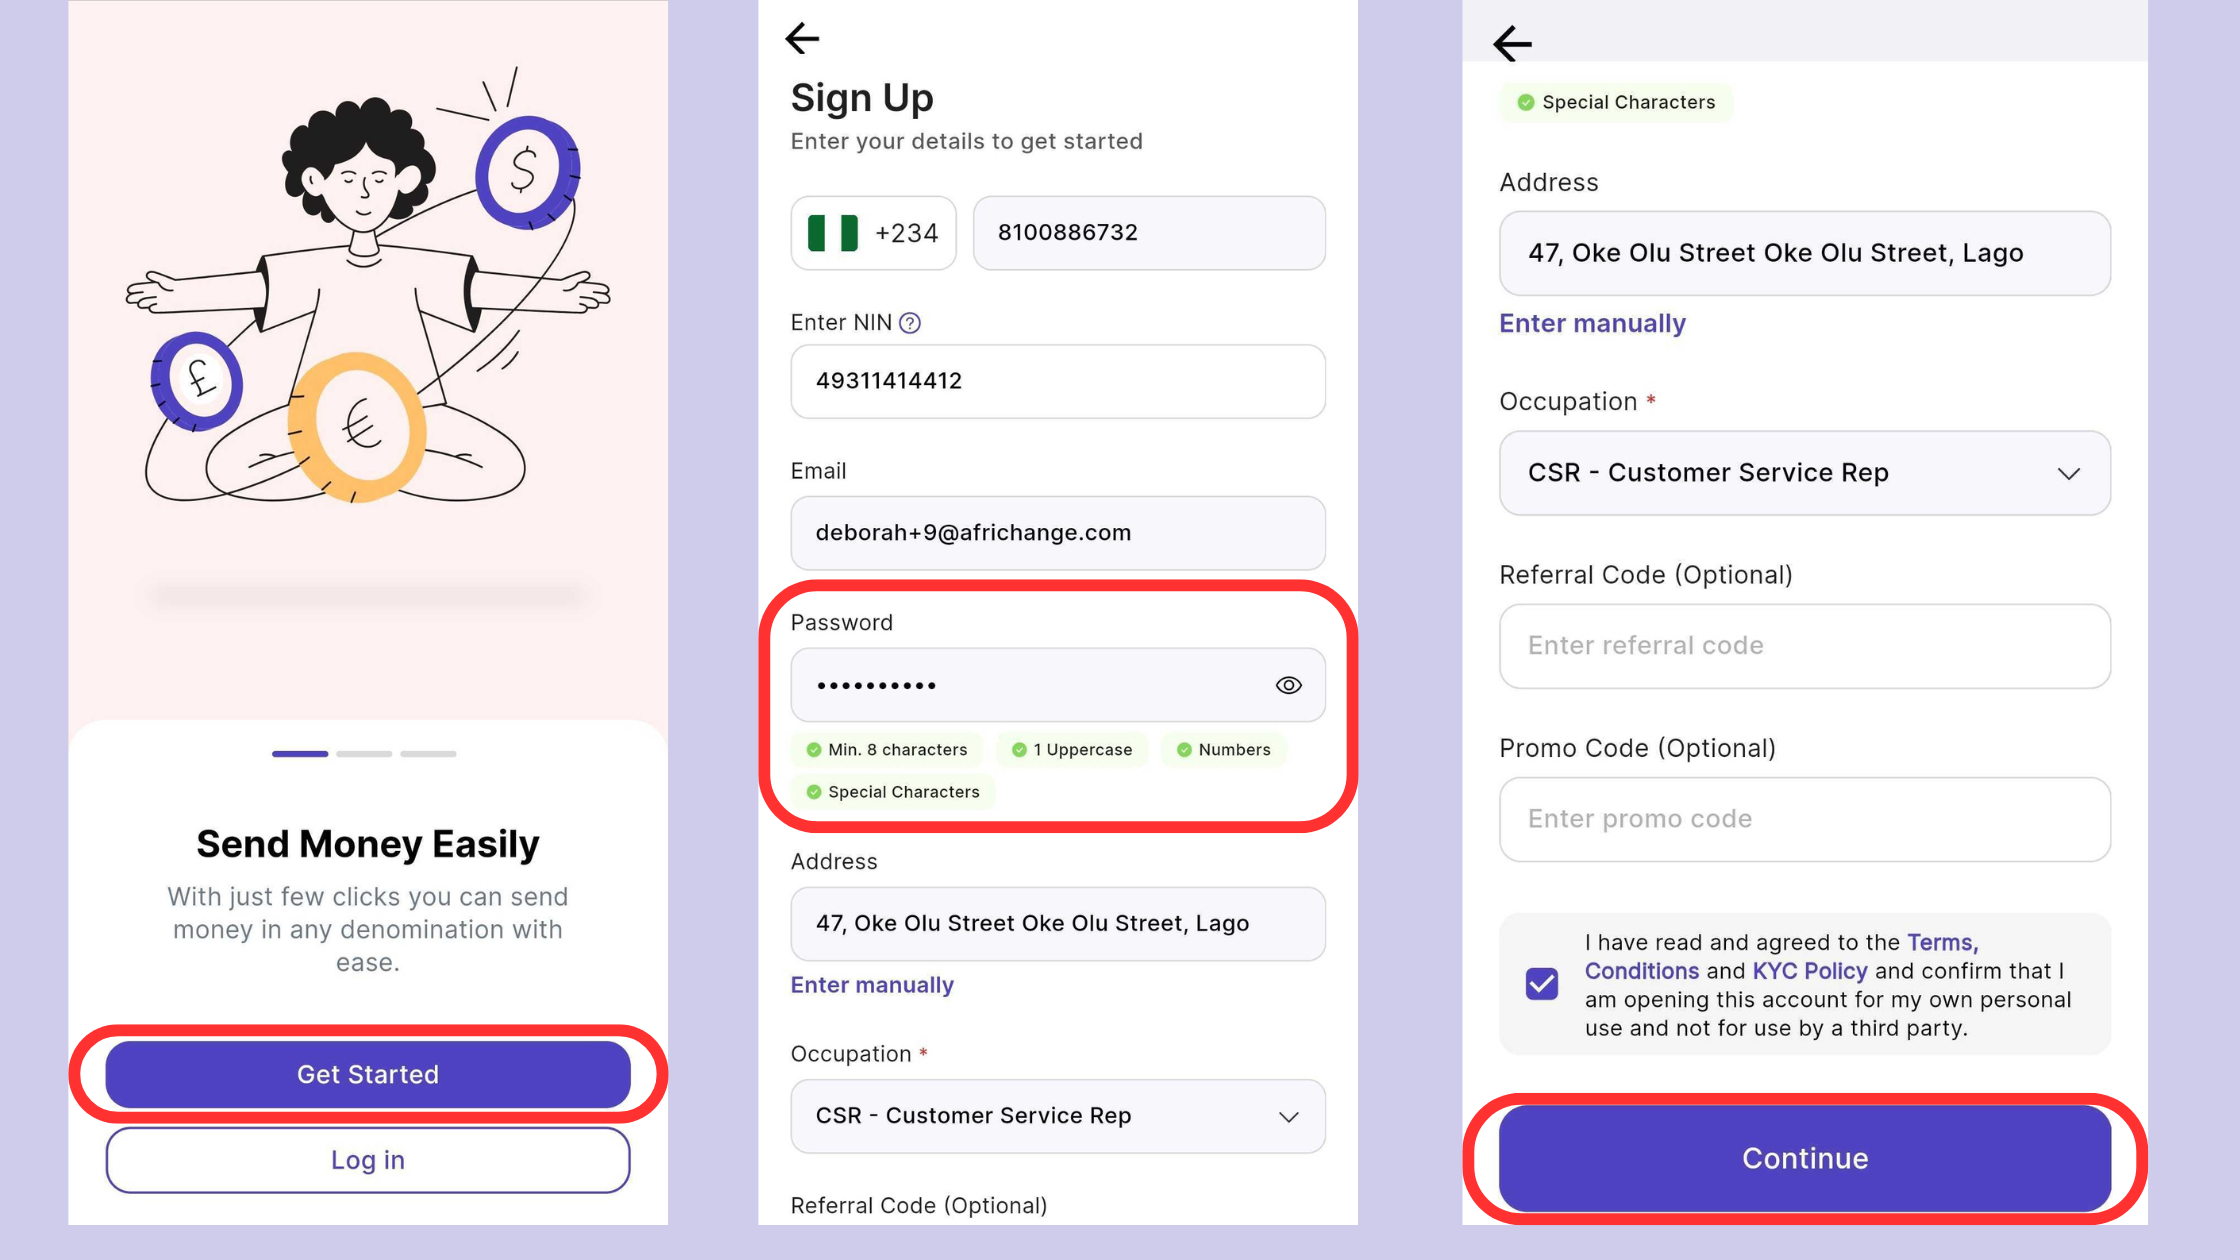2240x1260 pixels.
Task: Tap the Get Started button
Action: point(368,1074)
